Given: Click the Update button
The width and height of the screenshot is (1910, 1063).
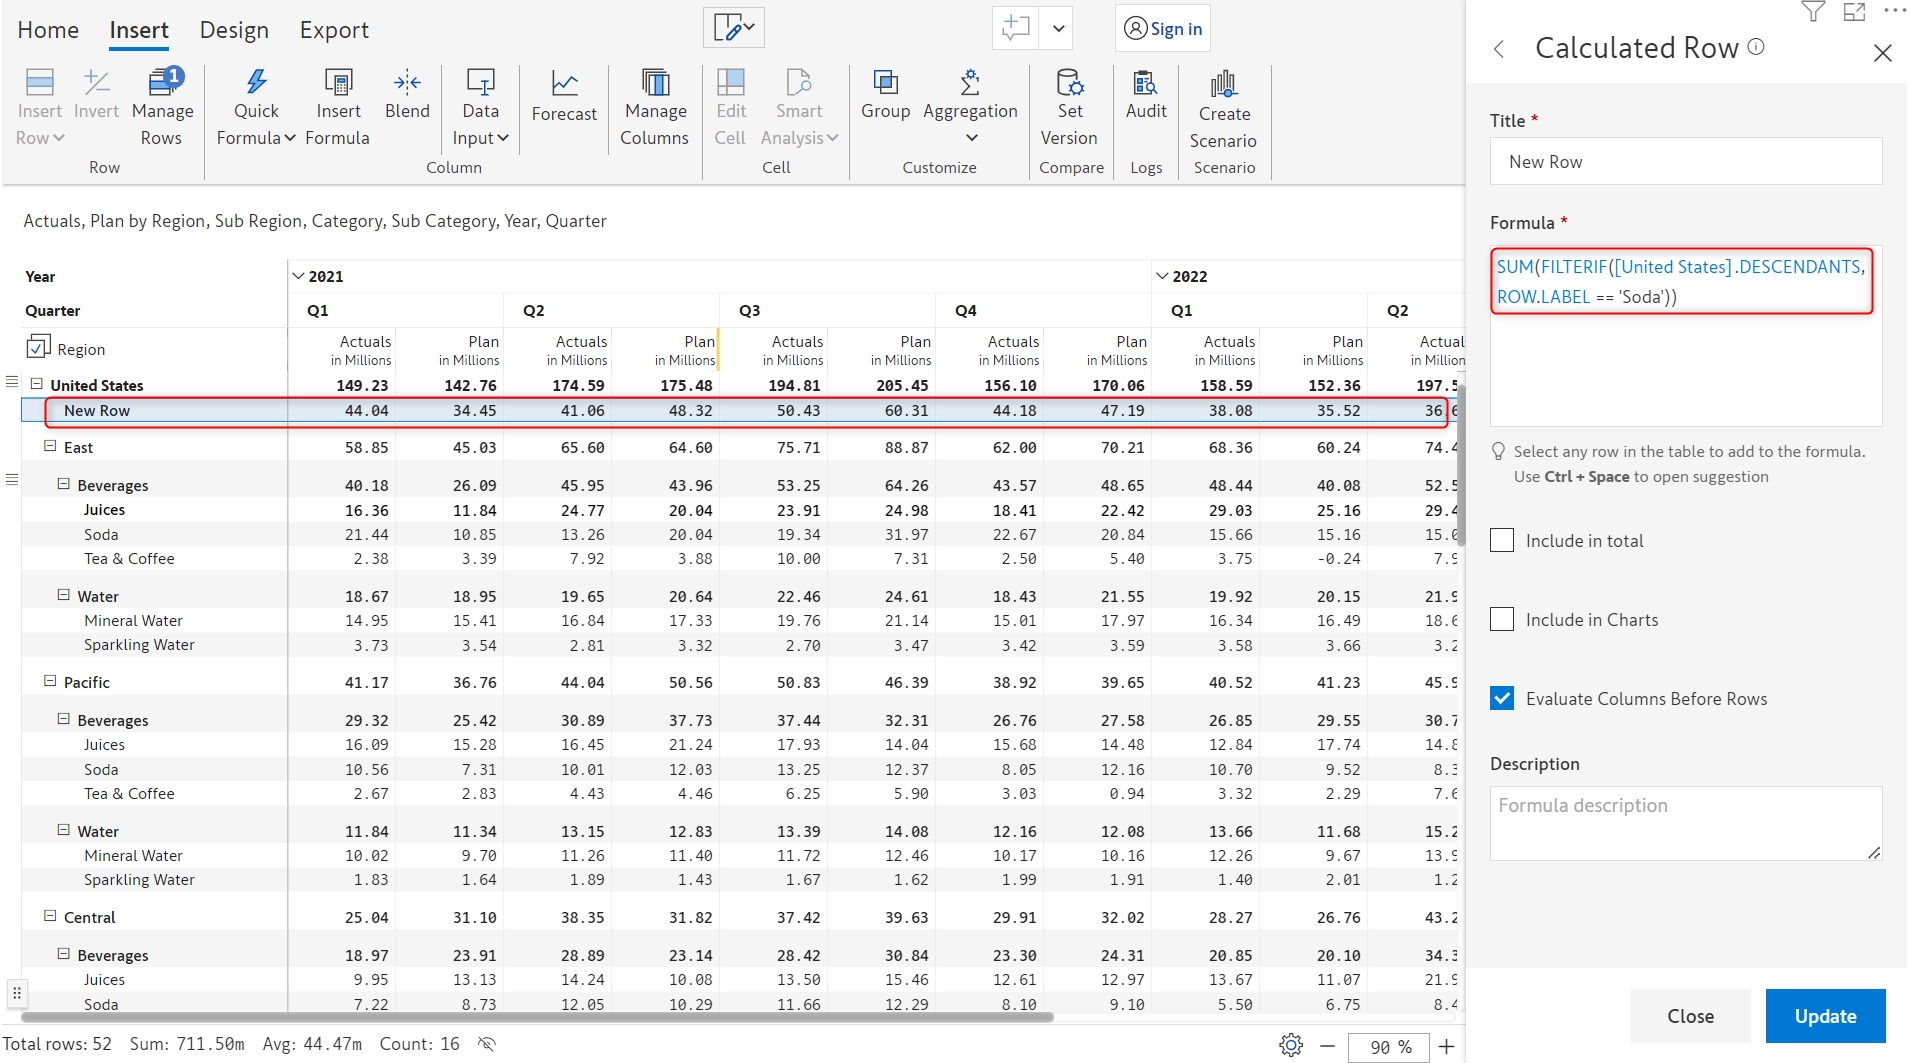Looking at the screenshot, I should [1825, 1016].
